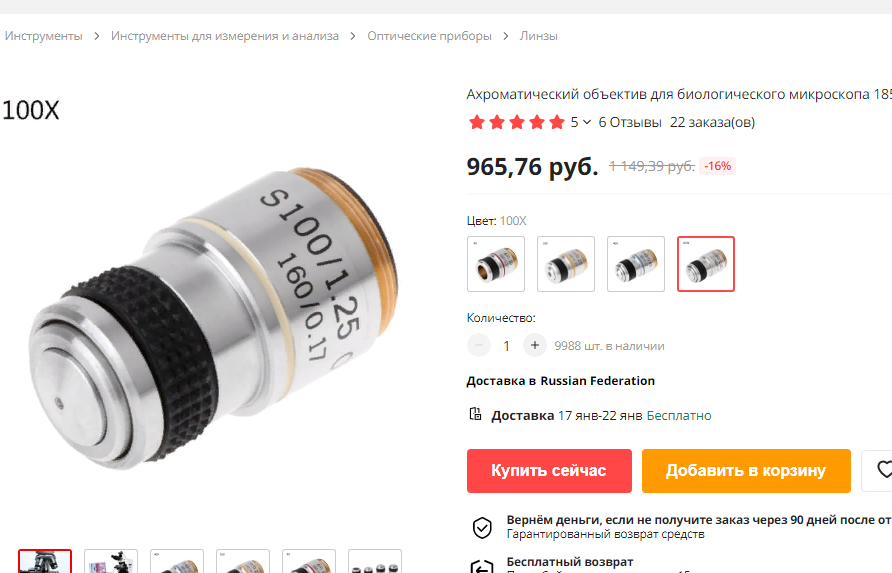The image size is (892, 573).
Task: Click the free return arrow icon
Action: (x=482, y=567)
